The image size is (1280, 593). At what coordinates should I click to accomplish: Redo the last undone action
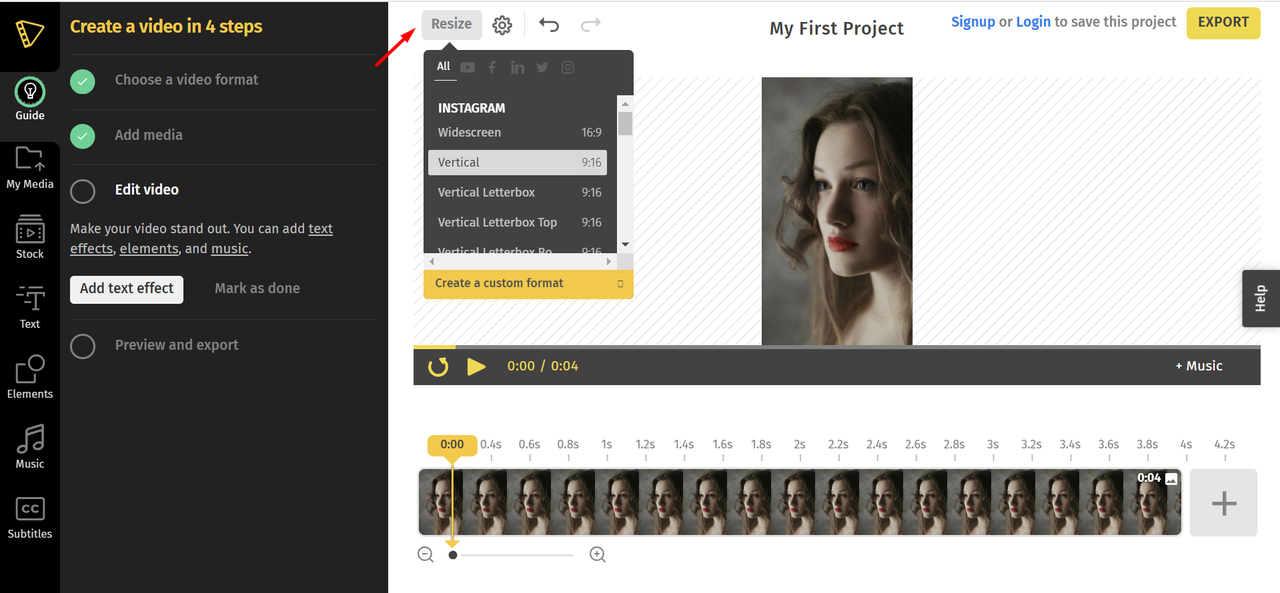coord(591,24)
